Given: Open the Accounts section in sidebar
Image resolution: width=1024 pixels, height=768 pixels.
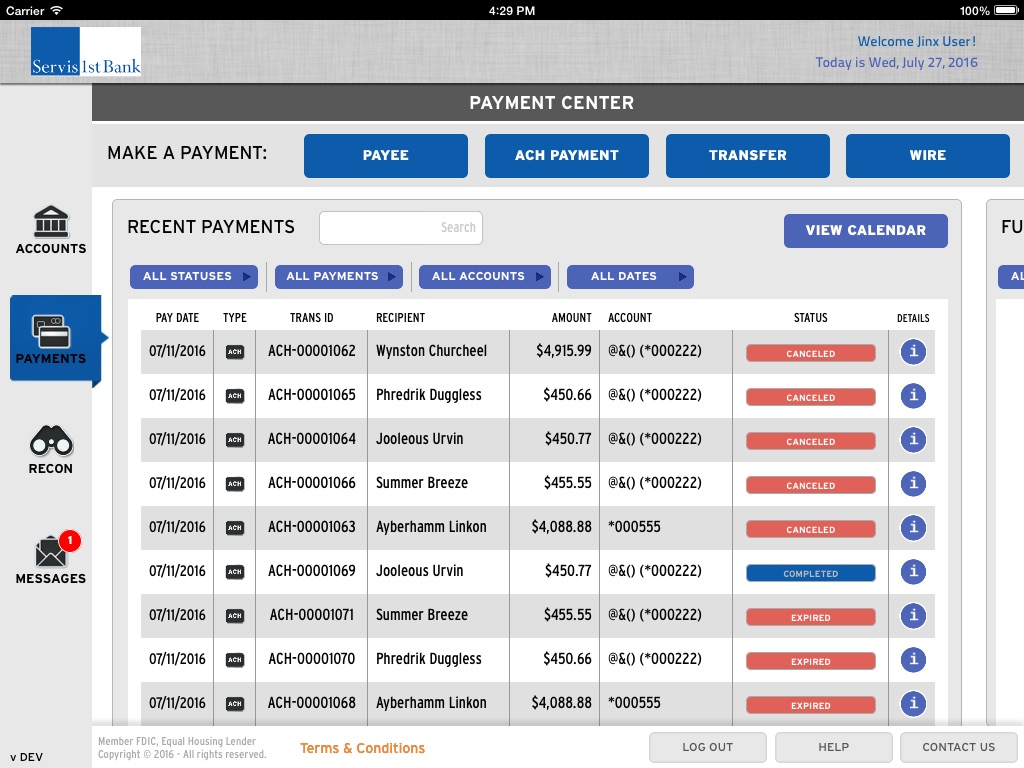Looking at the screenshot, I should point(51,230).
